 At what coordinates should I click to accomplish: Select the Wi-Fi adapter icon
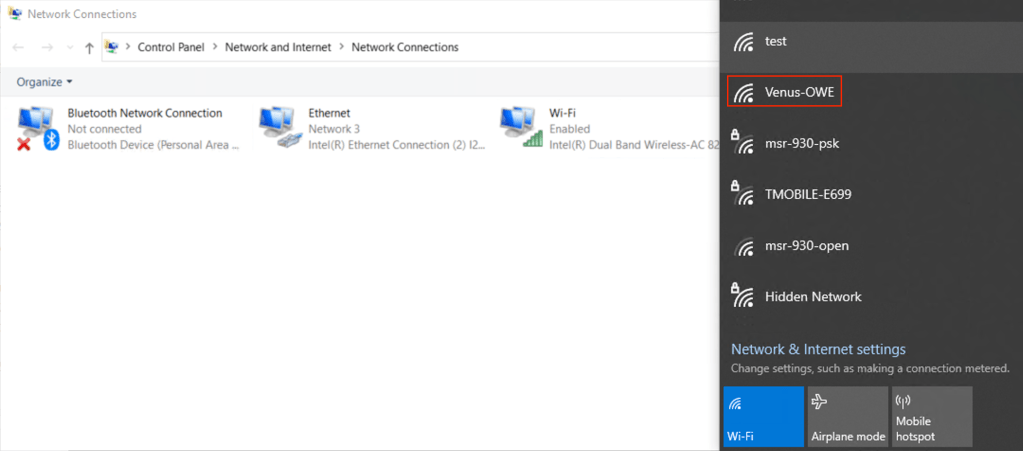[x=520, y=129]
